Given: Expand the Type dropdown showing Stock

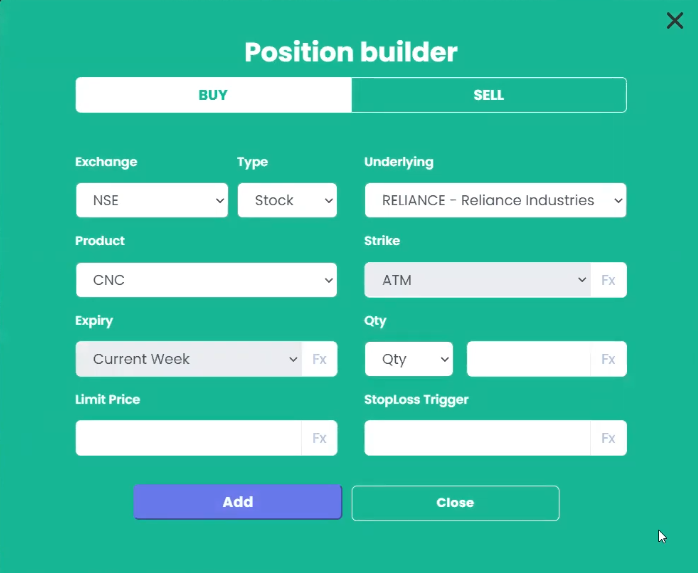Looking at the screenshot, I should 287,200.
